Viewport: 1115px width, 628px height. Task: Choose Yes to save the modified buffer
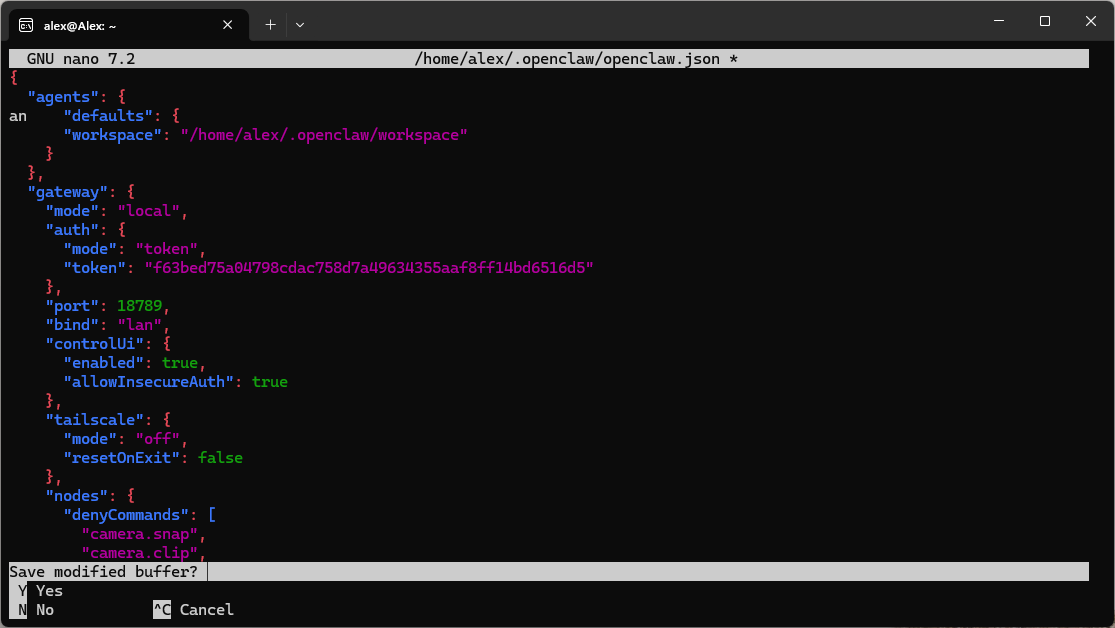[49, 591]
